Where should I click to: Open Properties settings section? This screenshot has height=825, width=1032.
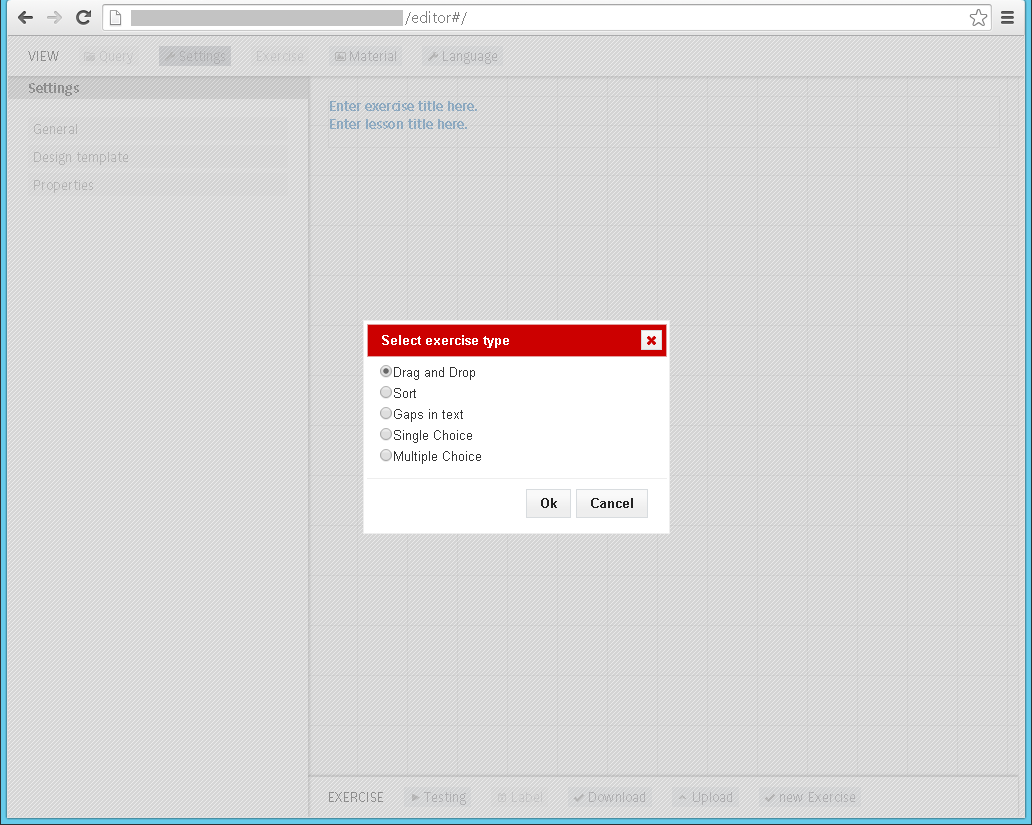(158, 185)
